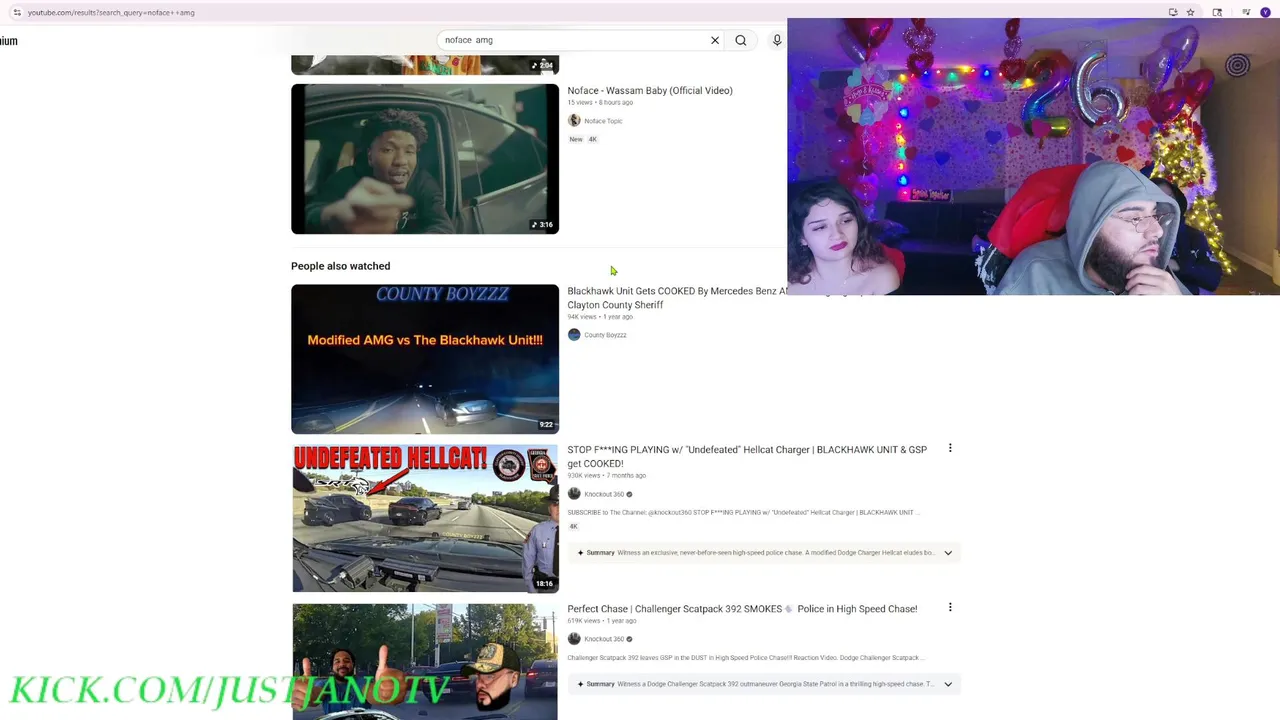Screen dimensions: 1280x720
Task: Bookmark this page with the star icon
Action: coord(1190,12)
